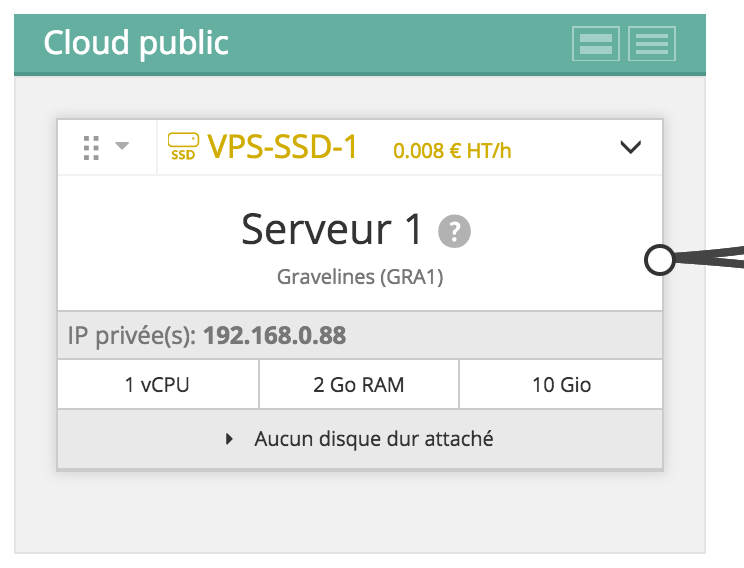This screenshot has width=744, height=568.
Task: Expand the chevron on the VPS-SSD-1 header
Action: click(x=630, y=148)
